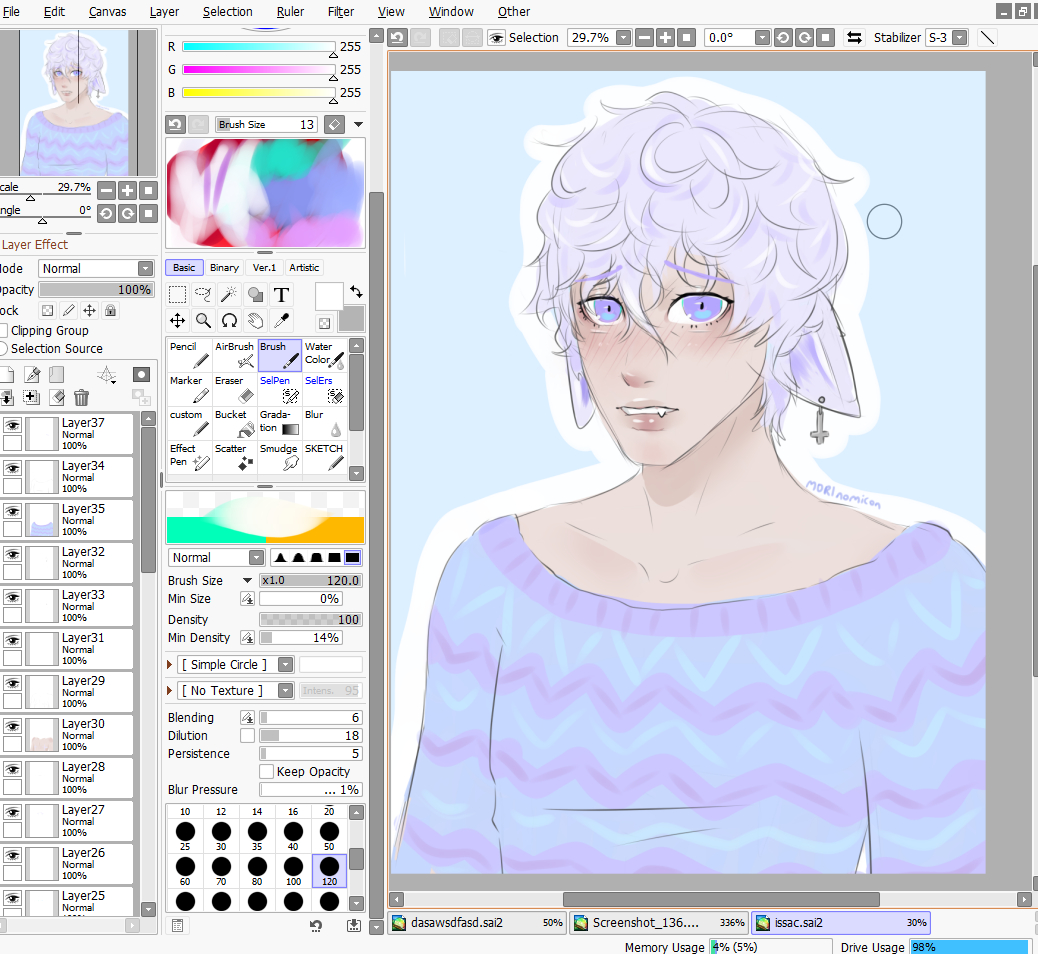Enable the Keep Opacity checkbox
Viewport: 1038px width, 954px height.
coord(267,772)
